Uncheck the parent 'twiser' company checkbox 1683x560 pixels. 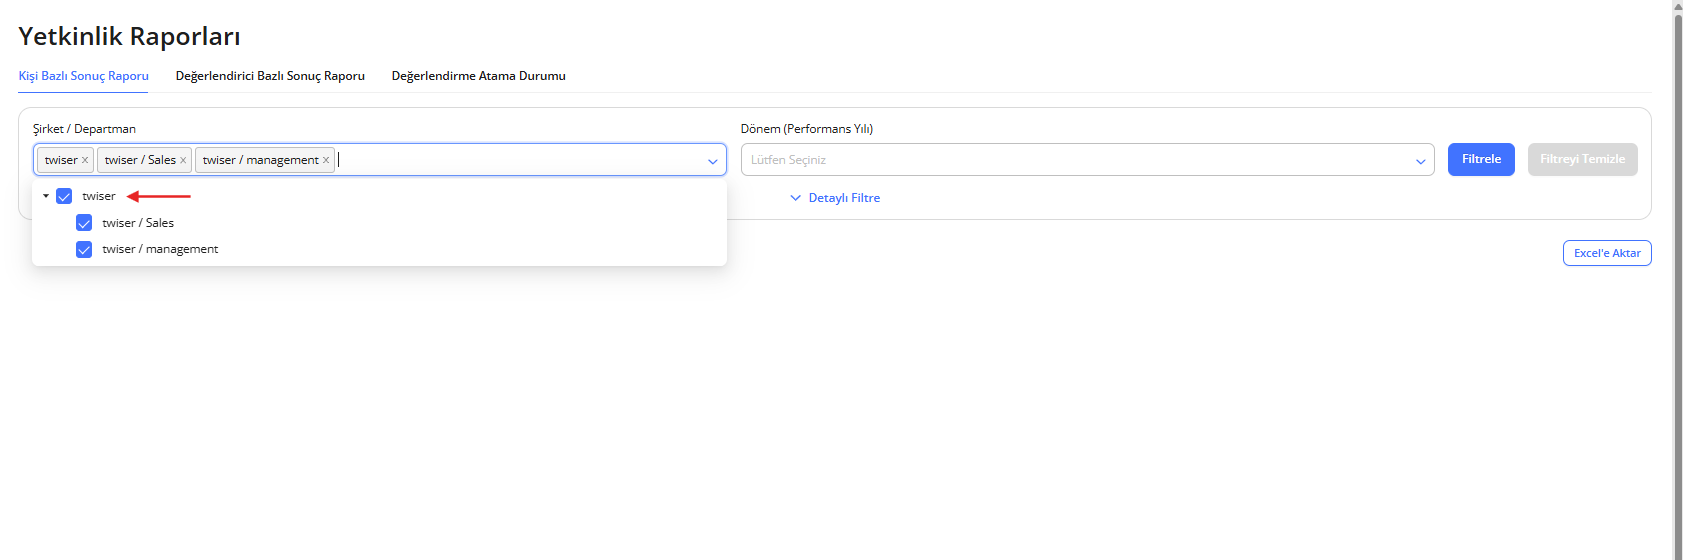pyautogui.click(x=64, y=196)
